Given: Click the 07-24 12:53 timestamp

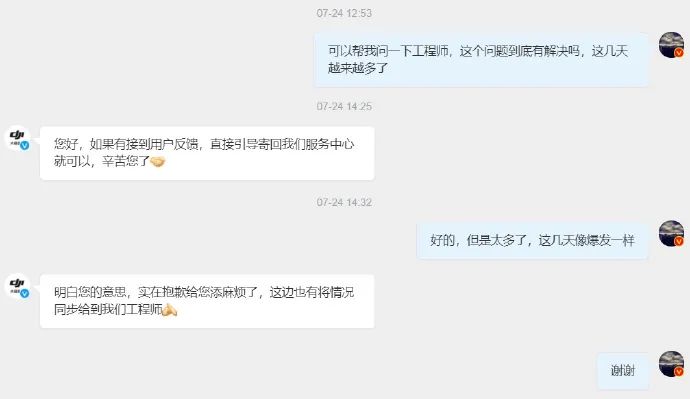Looking at the screenshot, I should (344, 13).
